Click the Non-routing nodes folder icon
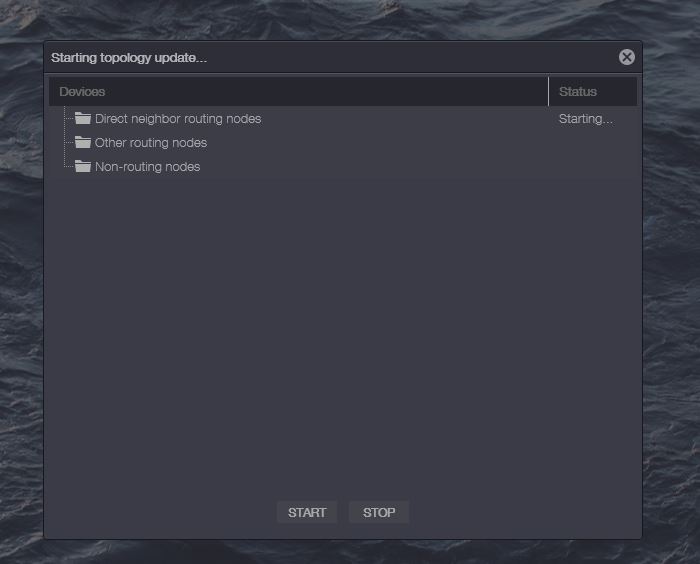This screenshot has width=700, height=564. pyautogui.click(x=83, y=167)
